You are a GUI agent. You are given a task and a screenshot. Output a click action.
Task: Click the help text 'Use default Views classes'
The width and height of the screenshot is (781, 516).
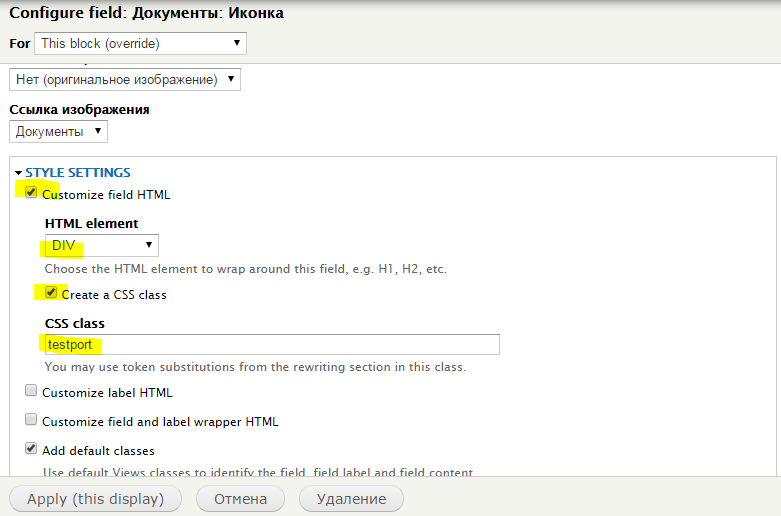pyautogui.click(x=258, y=472)
